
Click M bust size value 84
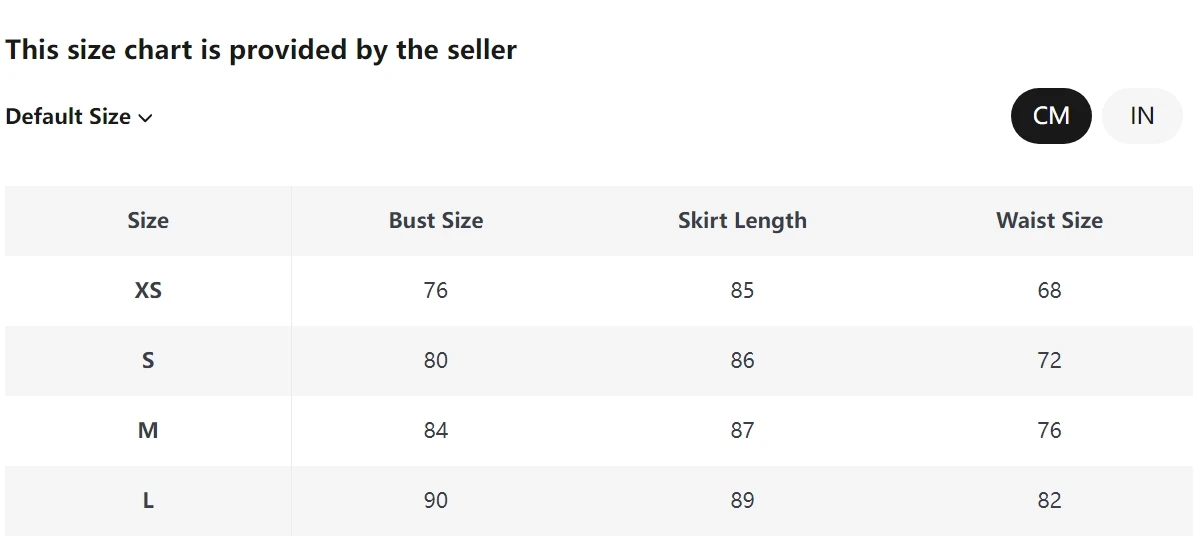(436, 431)
